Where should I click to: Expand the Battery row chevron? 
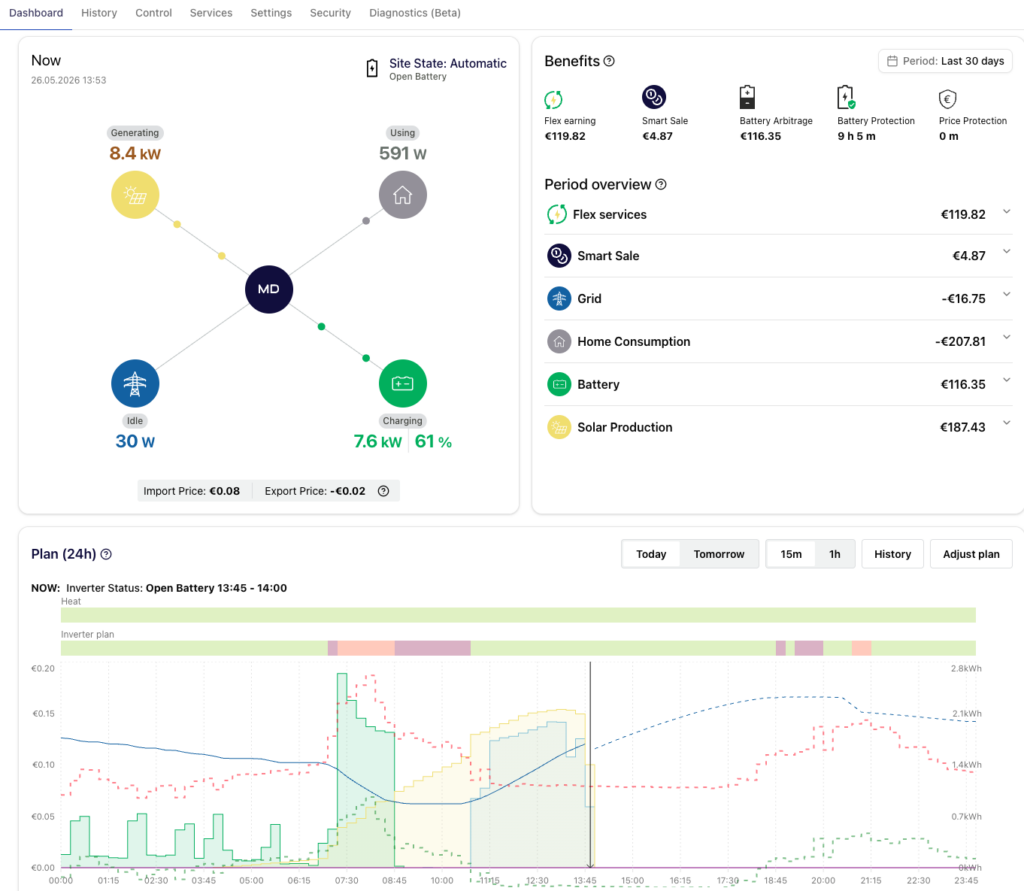click(x=1006, y=380)
